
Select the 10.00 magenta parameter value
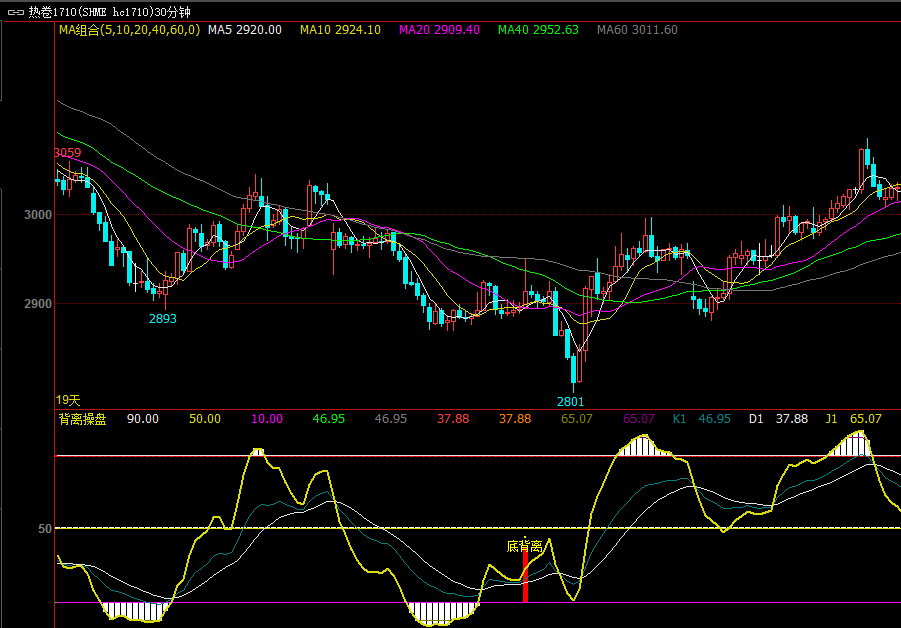267,419
